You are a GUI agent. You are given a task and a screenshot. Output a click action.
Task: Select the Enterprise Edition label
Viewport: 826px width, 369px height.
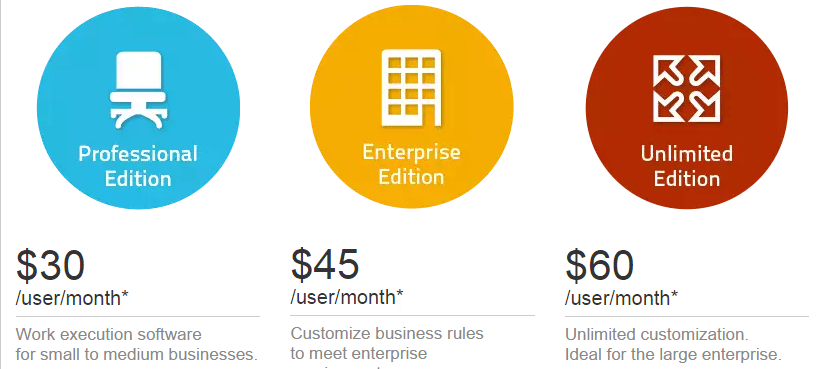(411, 164)
